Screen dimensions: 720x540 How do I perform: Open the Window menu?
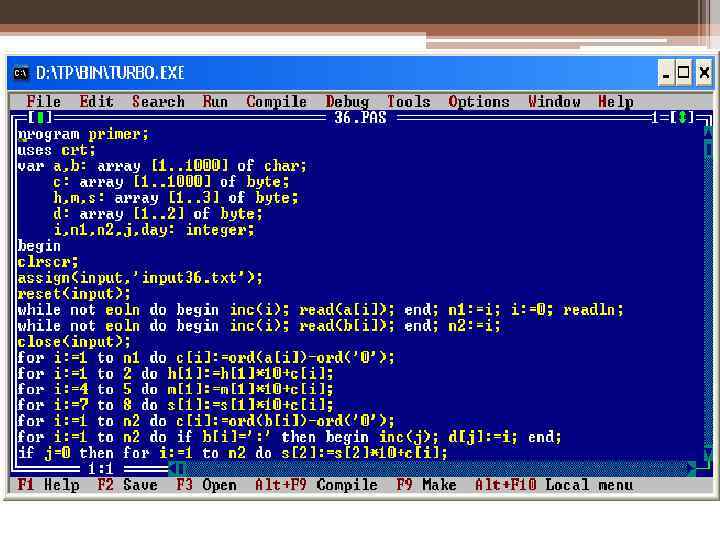pos(554,101)
